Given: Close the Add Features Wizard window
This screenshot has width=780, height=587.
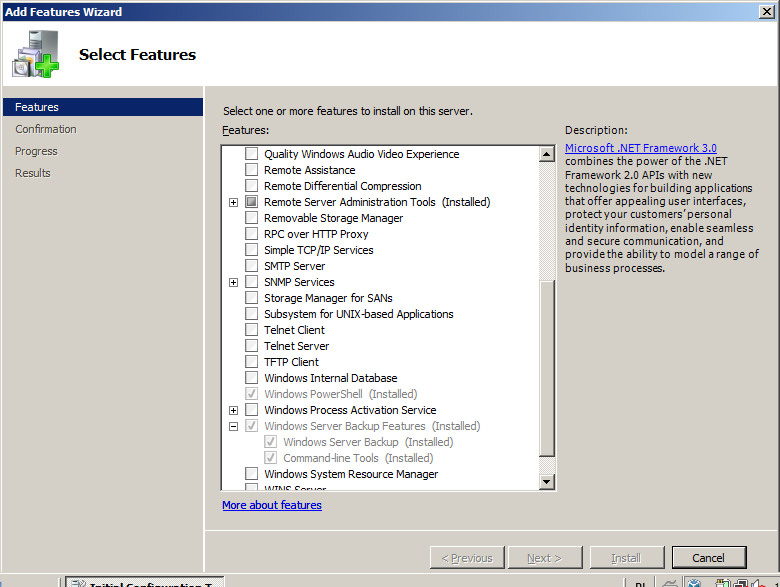Looking at the screenshot, I should pos(767,11).
